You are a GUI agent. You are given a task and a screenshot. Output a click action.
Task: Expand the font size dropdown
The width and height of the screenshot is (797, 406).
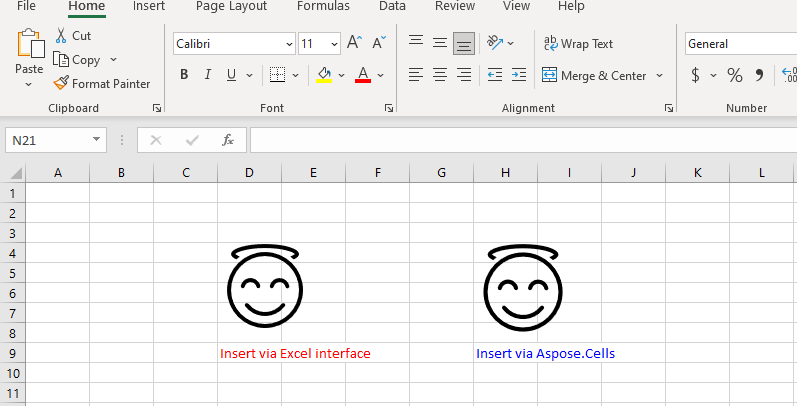(334, 44)
